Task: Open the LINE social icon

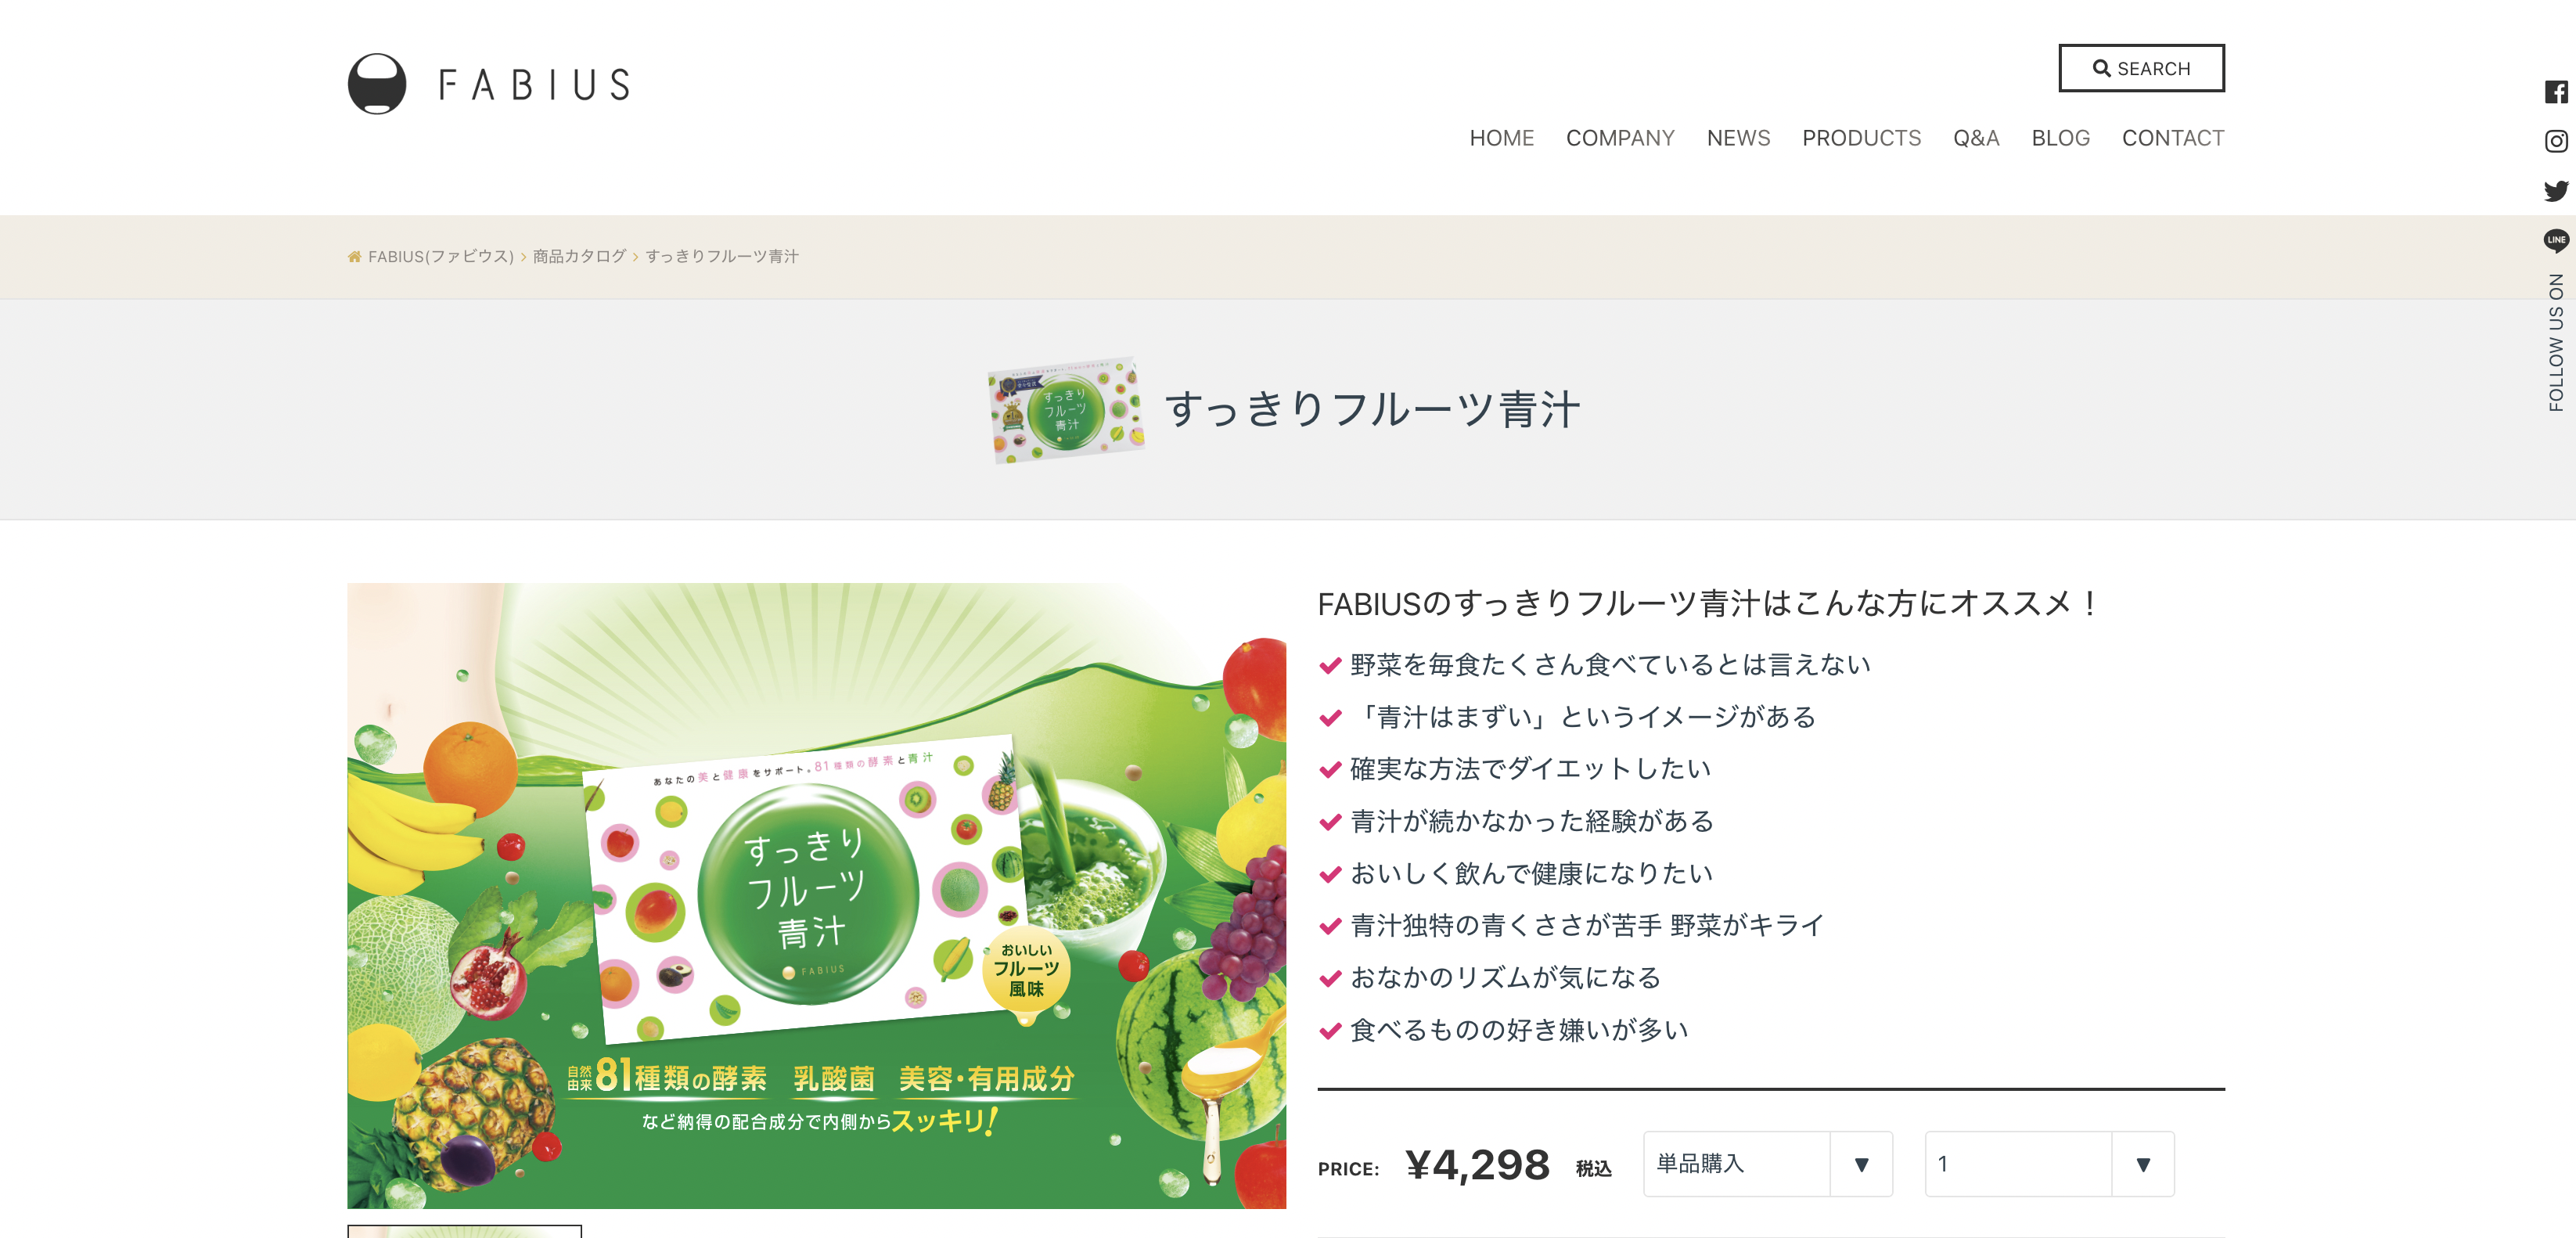Action: pyautogui.click(x=2556, y=240)
